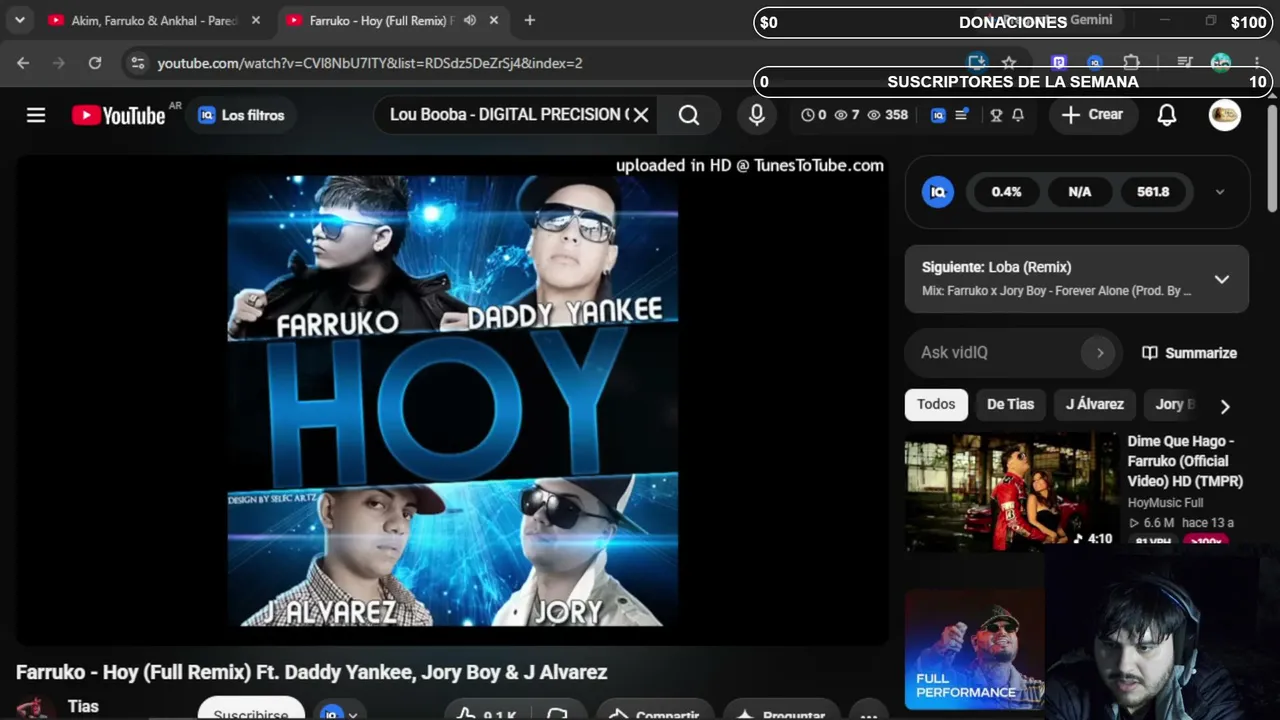Show more filter chips with arrow
This screenshot has height=720, width=1280.
[1225, 406]
